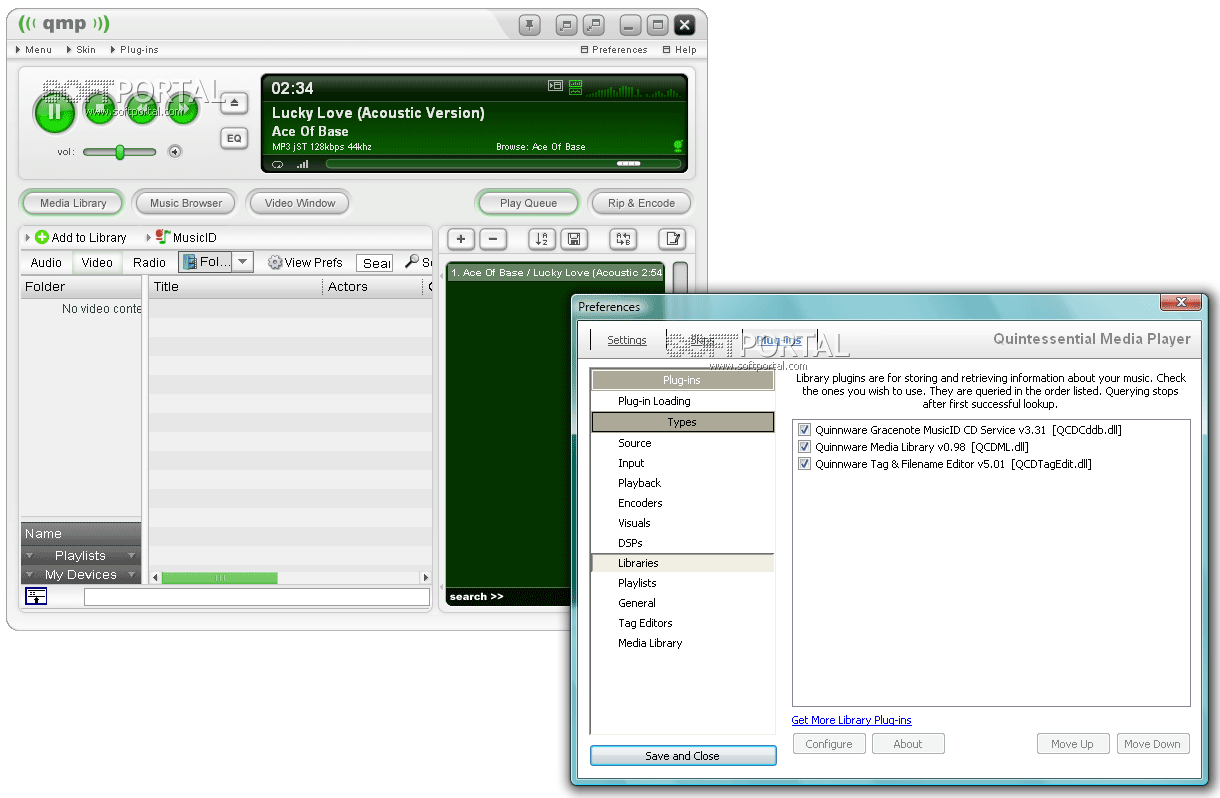Click the repeat icon in the display
Viewport: 1220px width, 798px height.
click(277, 164)
